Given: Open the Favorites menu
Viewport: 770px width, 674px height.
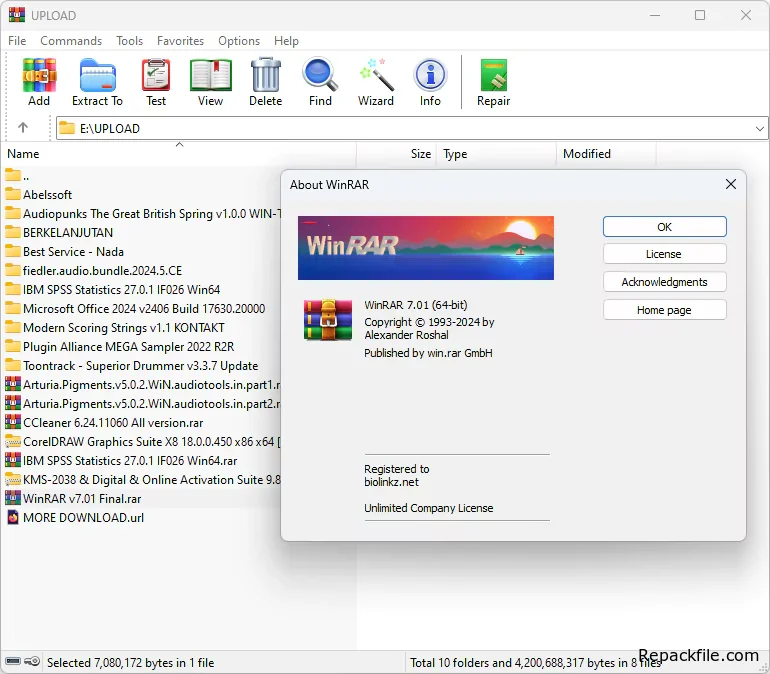Looking at the screenshot, I should [x=180, y=41].
